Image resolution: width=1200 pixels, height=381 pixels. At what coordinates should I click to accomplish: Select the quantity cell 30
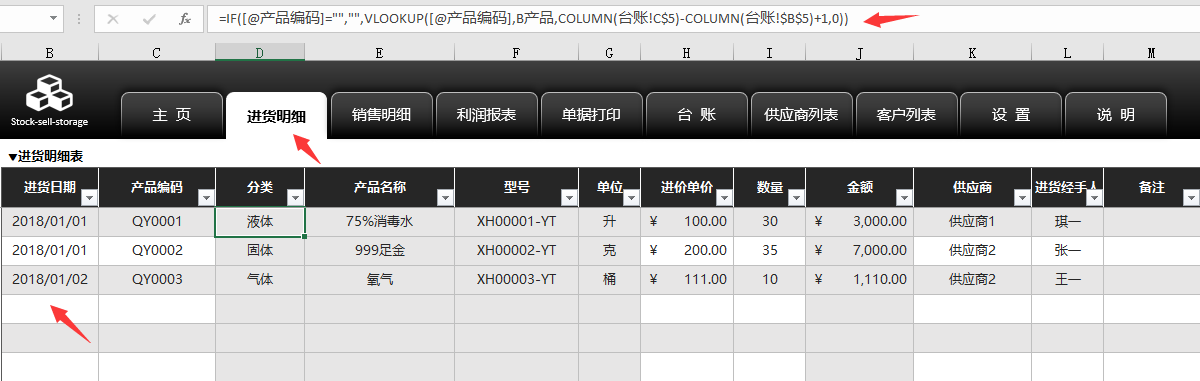[769, 221]
